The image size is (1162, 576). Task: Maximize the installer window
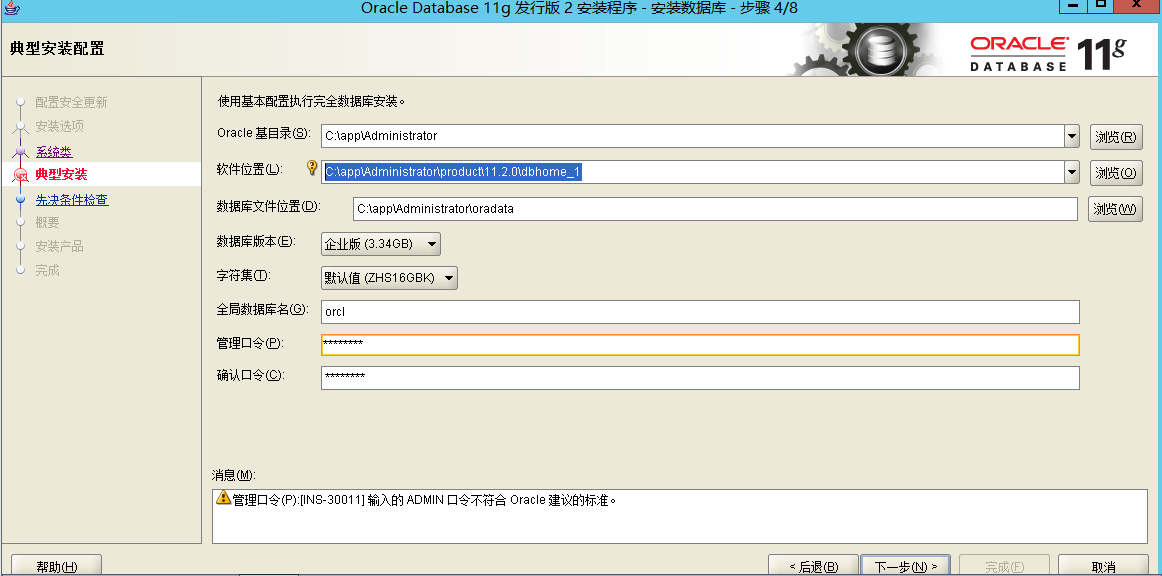pyautogui.click(x=1100, y=5)
